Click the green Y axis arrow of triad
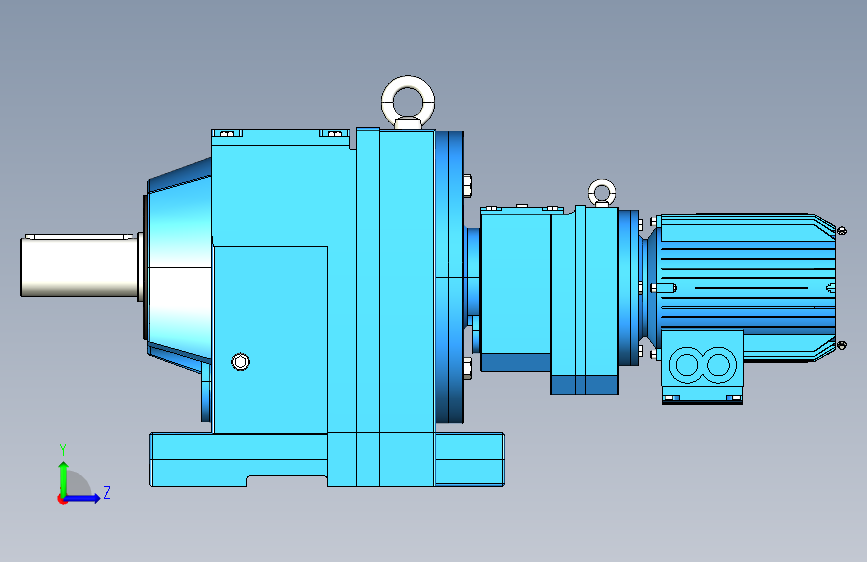This screenshot has width=867, height=562. (x=64, y=479)
